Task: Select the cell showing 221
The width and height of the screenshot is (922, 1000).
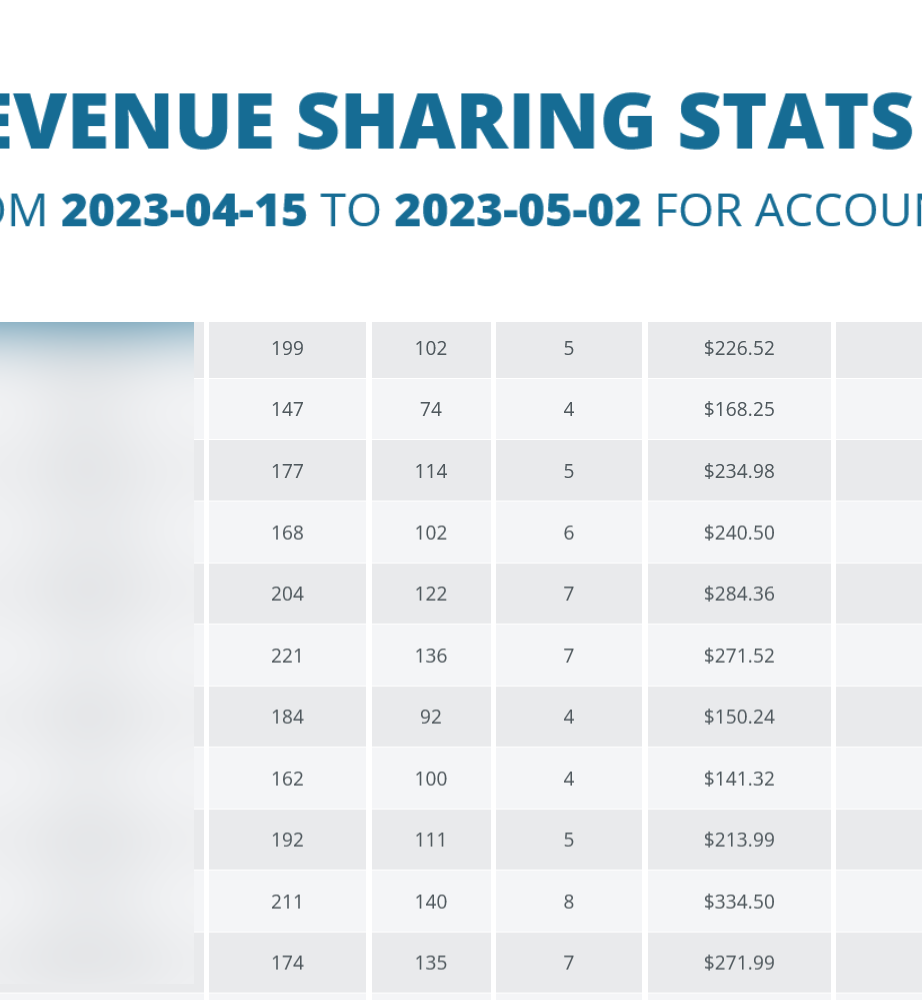Action: (x=288, y=656)
